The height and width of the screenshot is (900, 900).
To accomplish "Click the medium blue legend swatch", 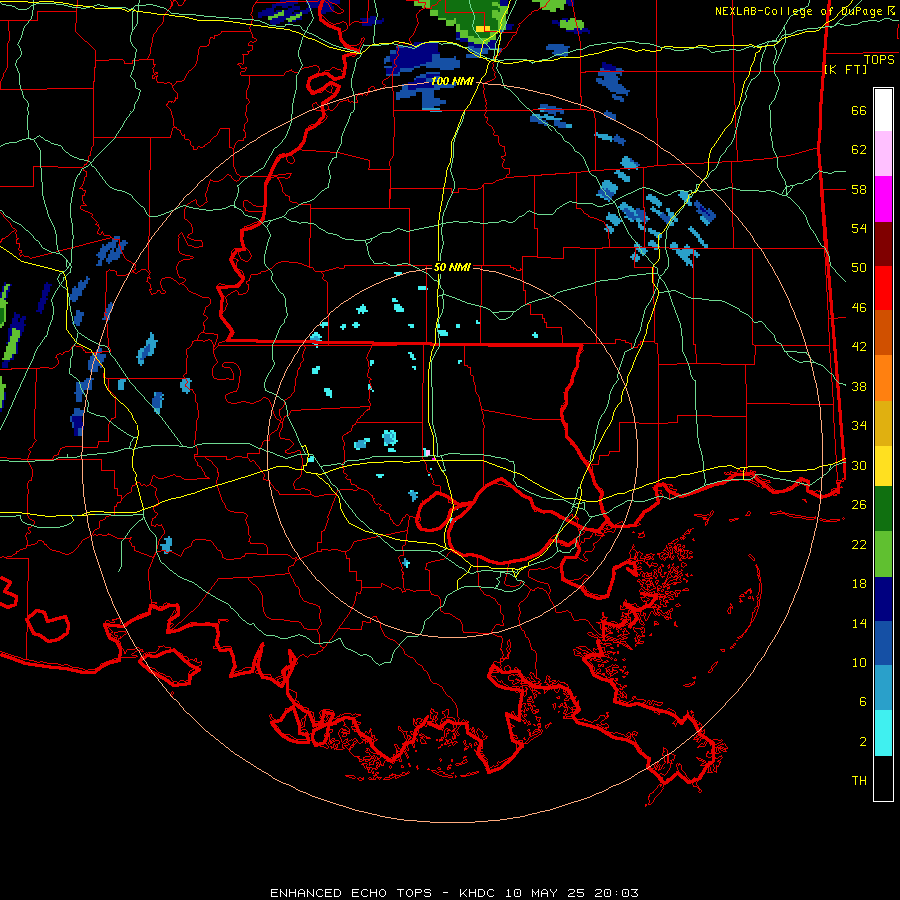I will click(883, 644).
